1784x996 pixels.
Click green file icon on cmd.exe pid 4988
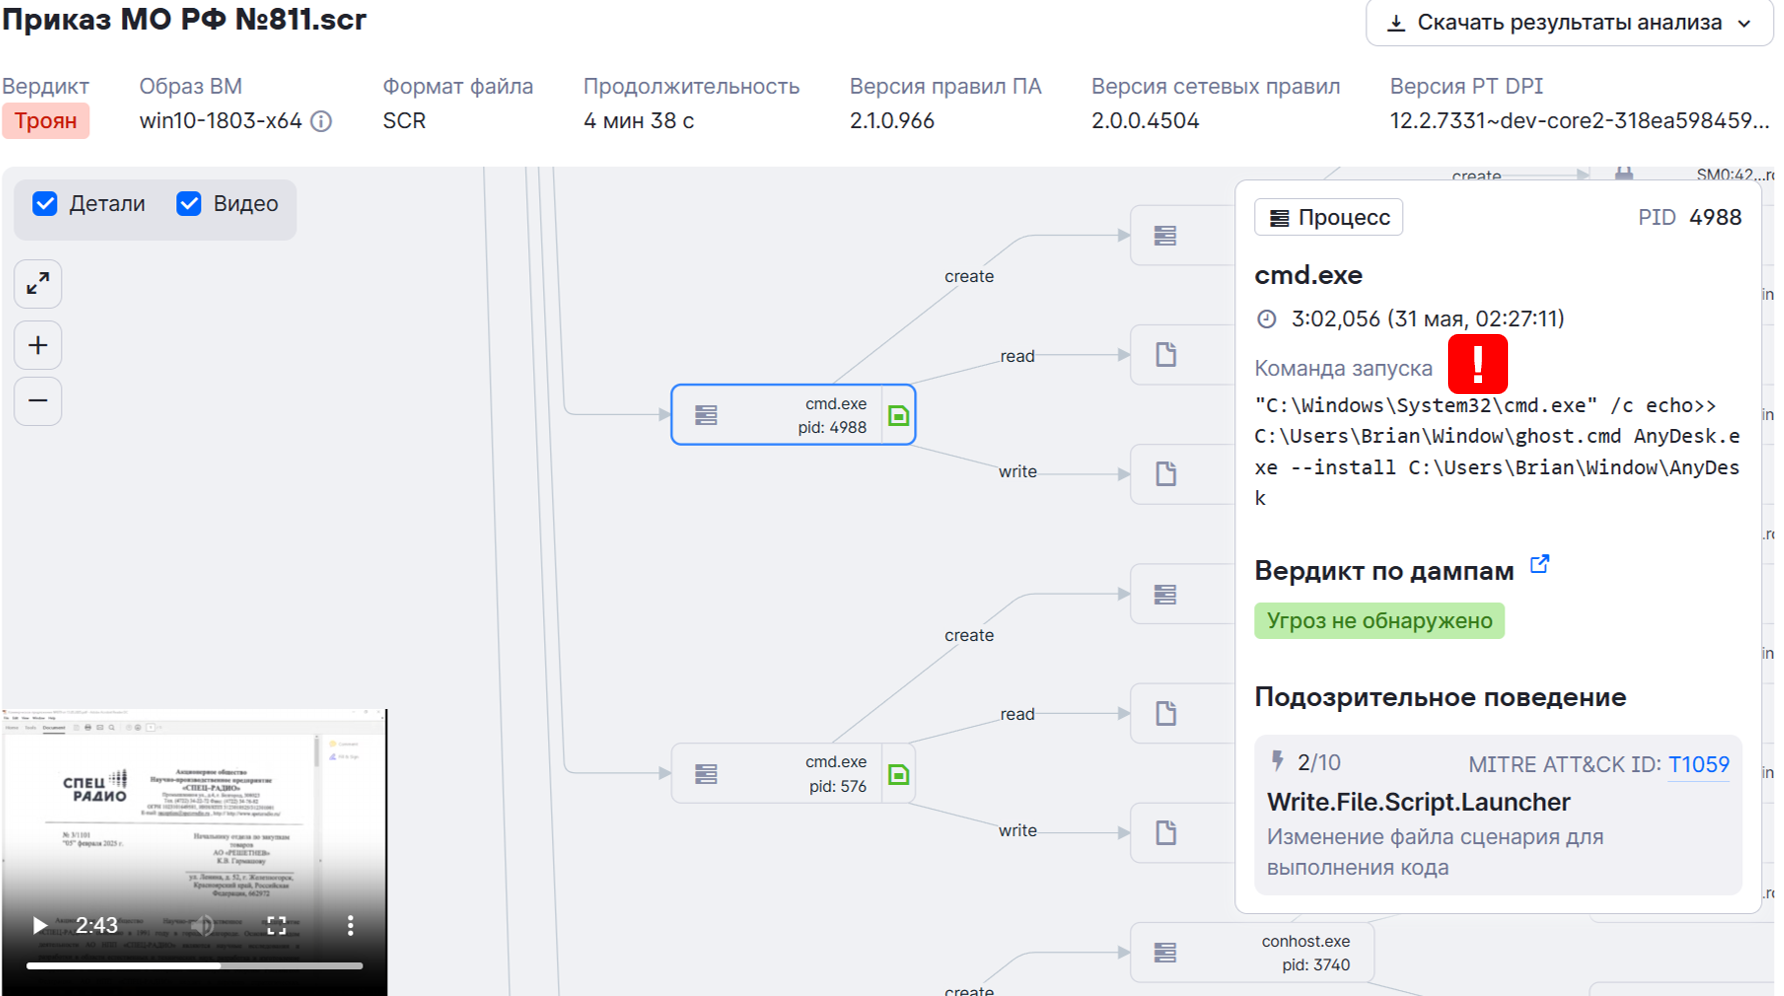point(898,415)
